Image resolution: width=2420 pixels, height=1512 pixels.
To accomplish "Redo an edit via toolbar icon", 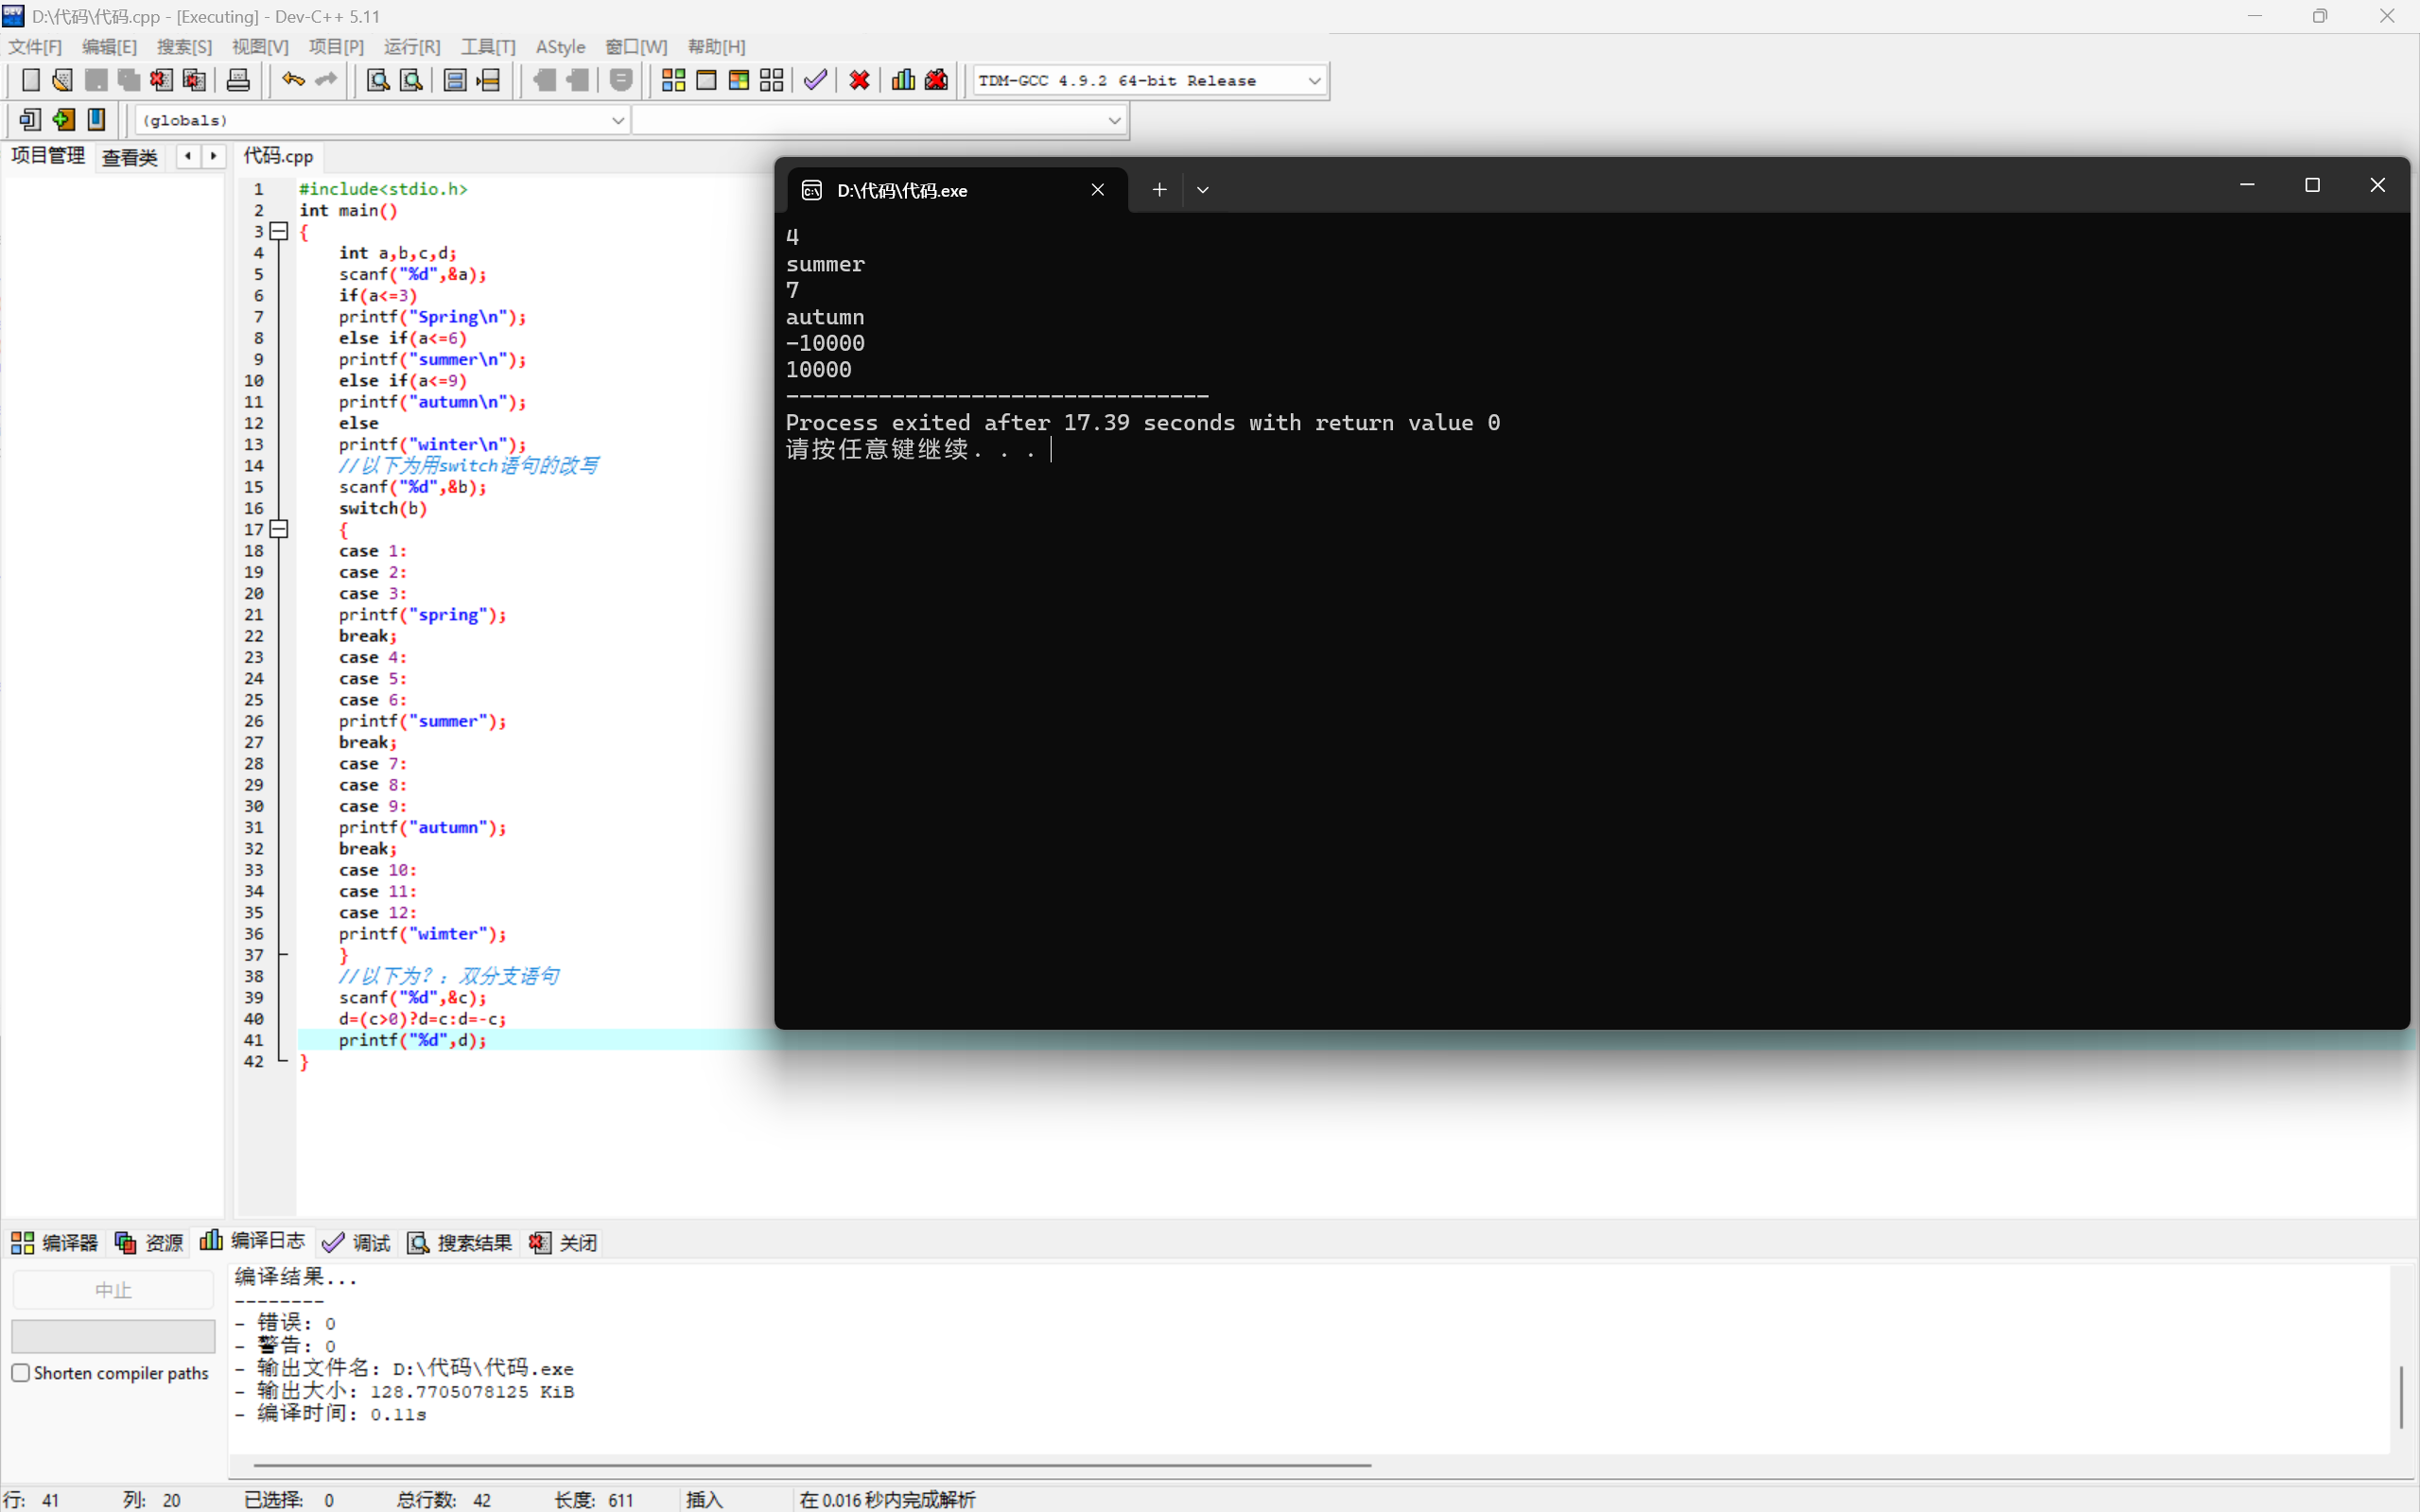I will [325, 80].
